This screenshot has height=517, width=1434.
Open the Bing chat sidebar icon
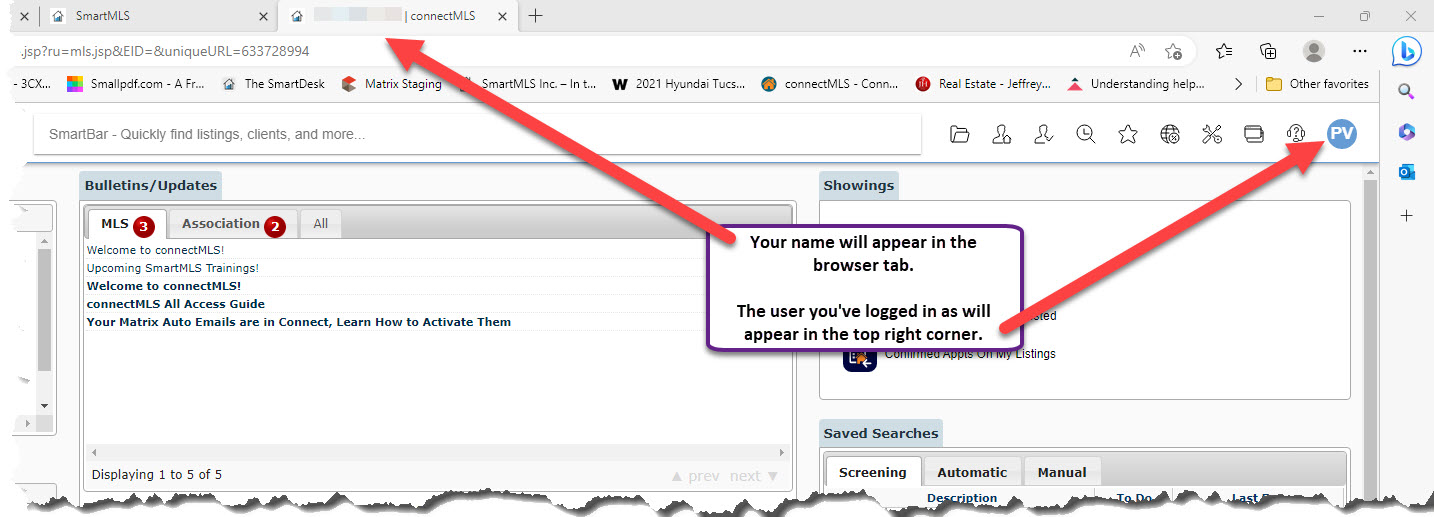coord(1407,51)
